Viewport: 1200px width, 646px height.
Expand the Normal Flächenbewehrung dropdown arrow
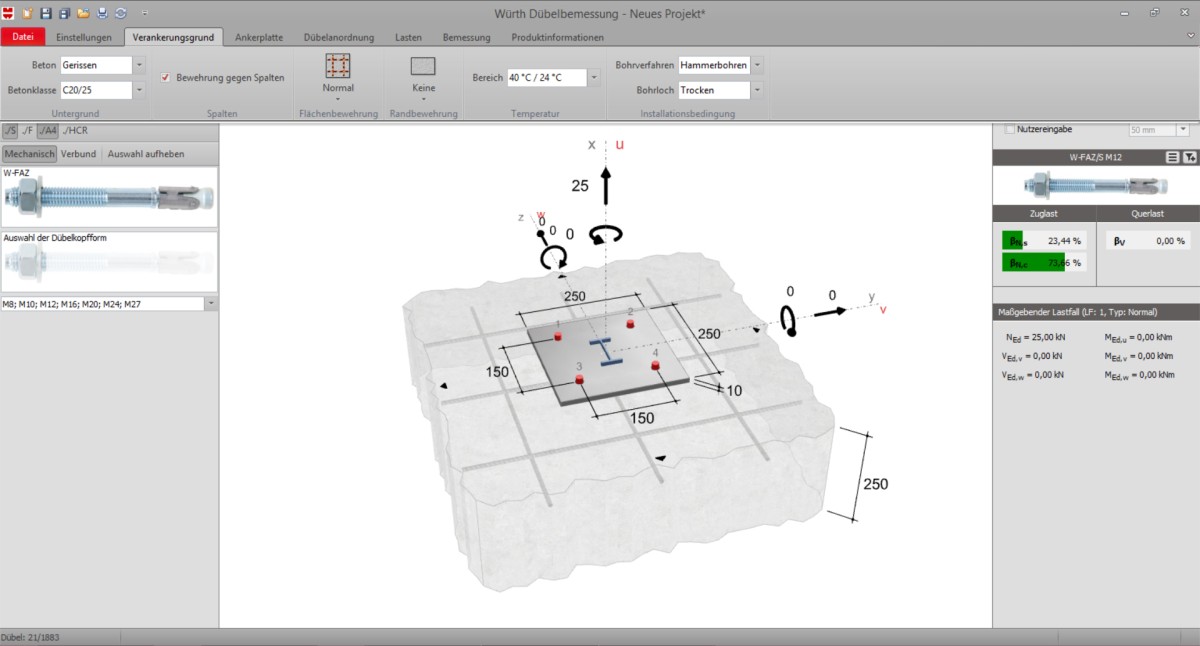point(338,99)
